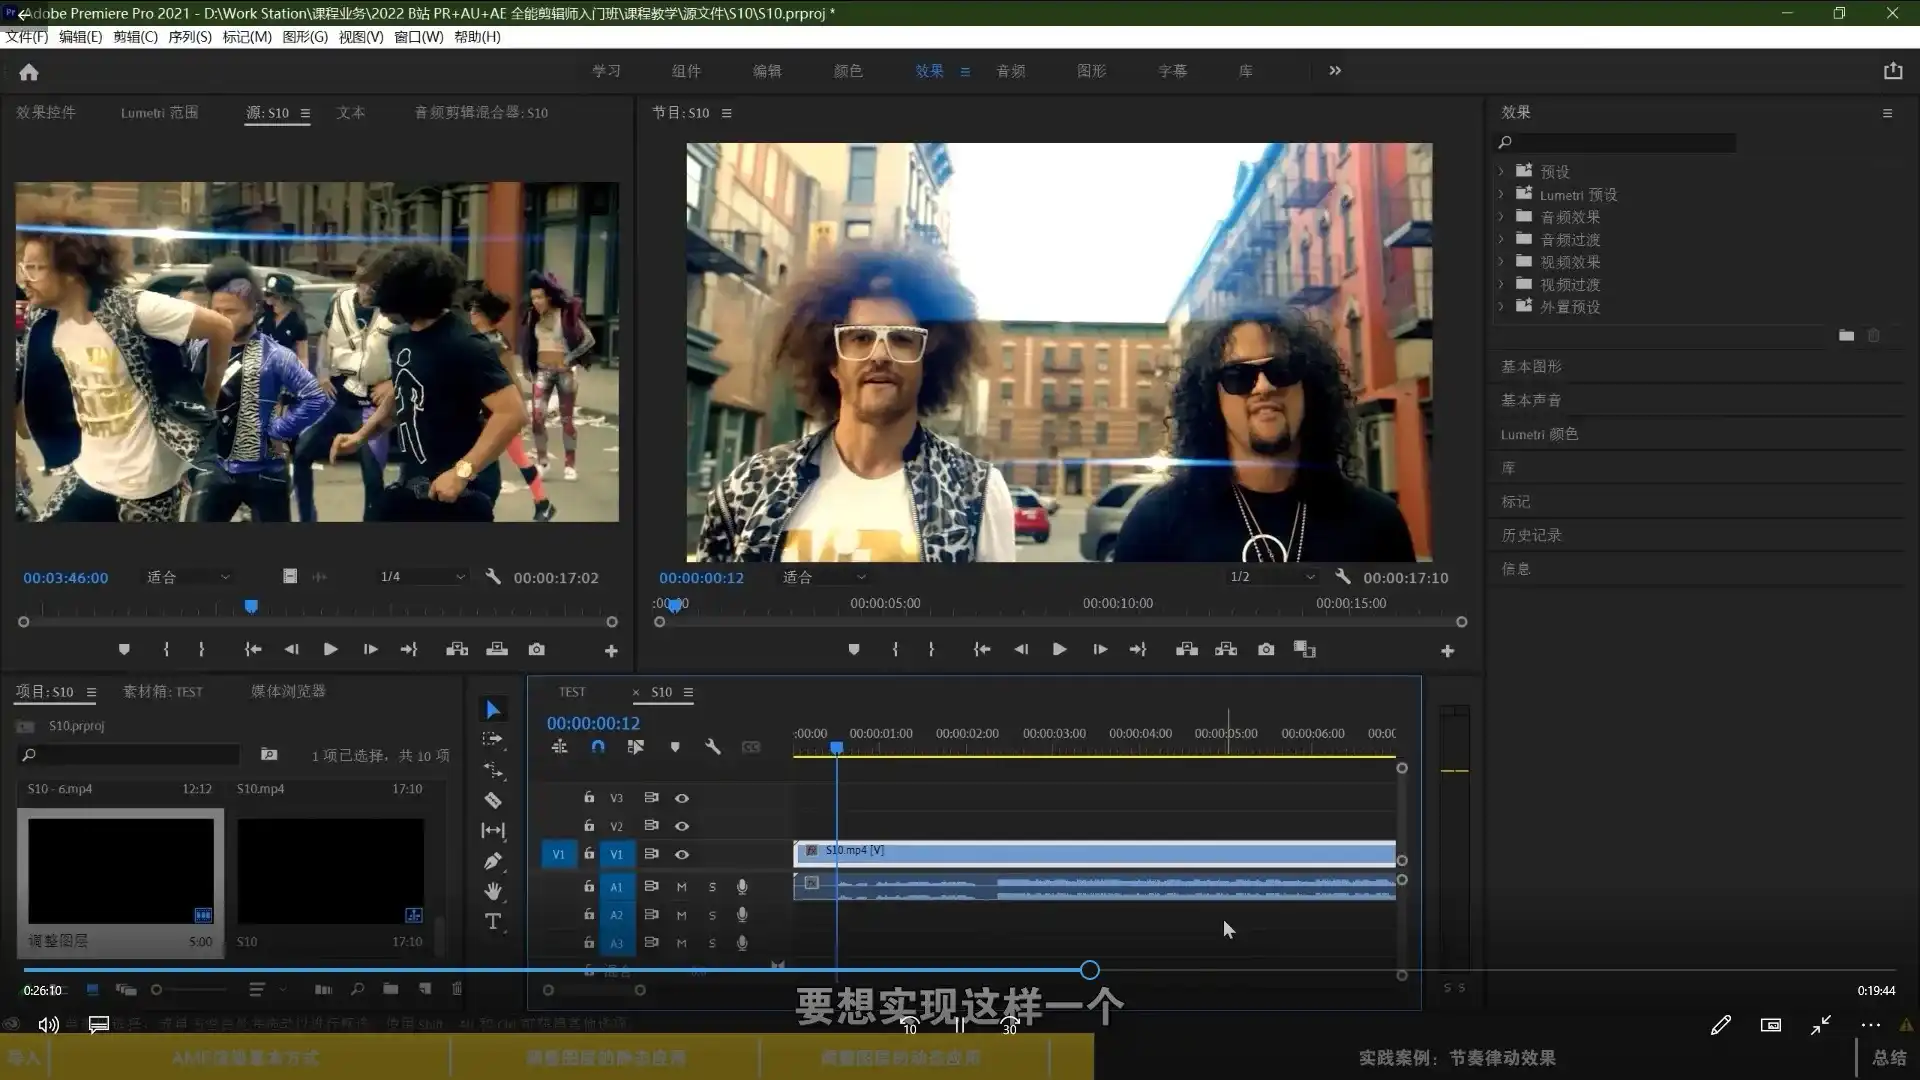The width and height of the screenshot is (1920, 1080).
Task: Click the video player progress slider handle
Action: pyautogui.click(x=1090, y=970)
